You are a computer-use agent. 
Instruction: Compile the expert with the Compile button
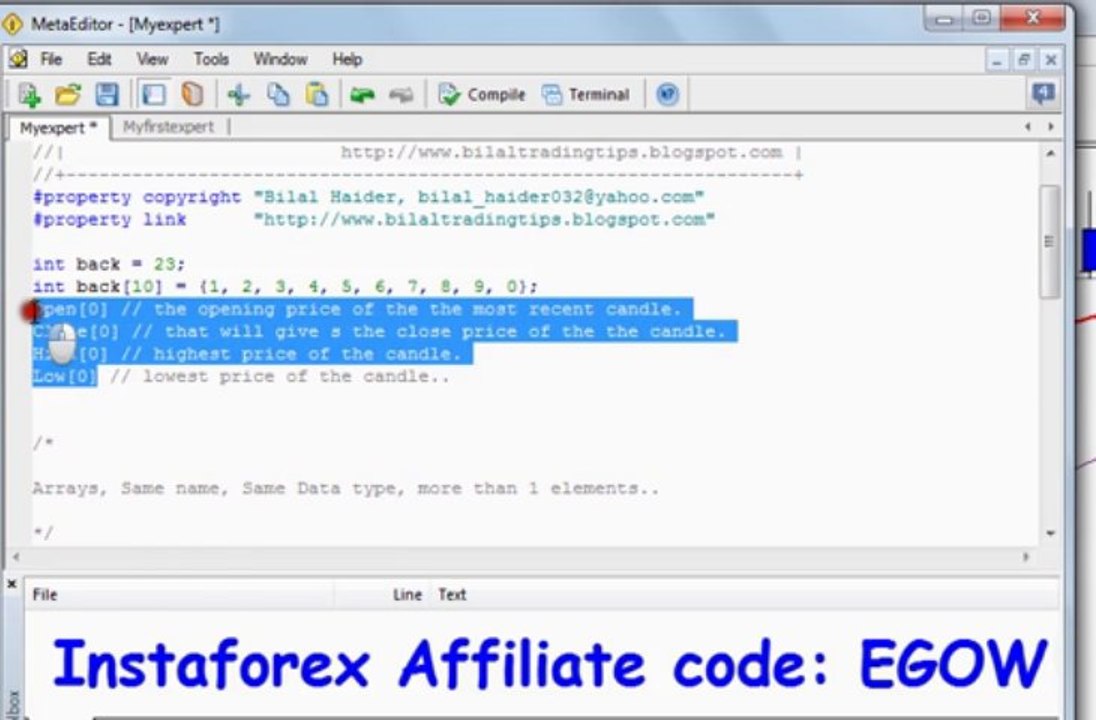tap(482, 94)
